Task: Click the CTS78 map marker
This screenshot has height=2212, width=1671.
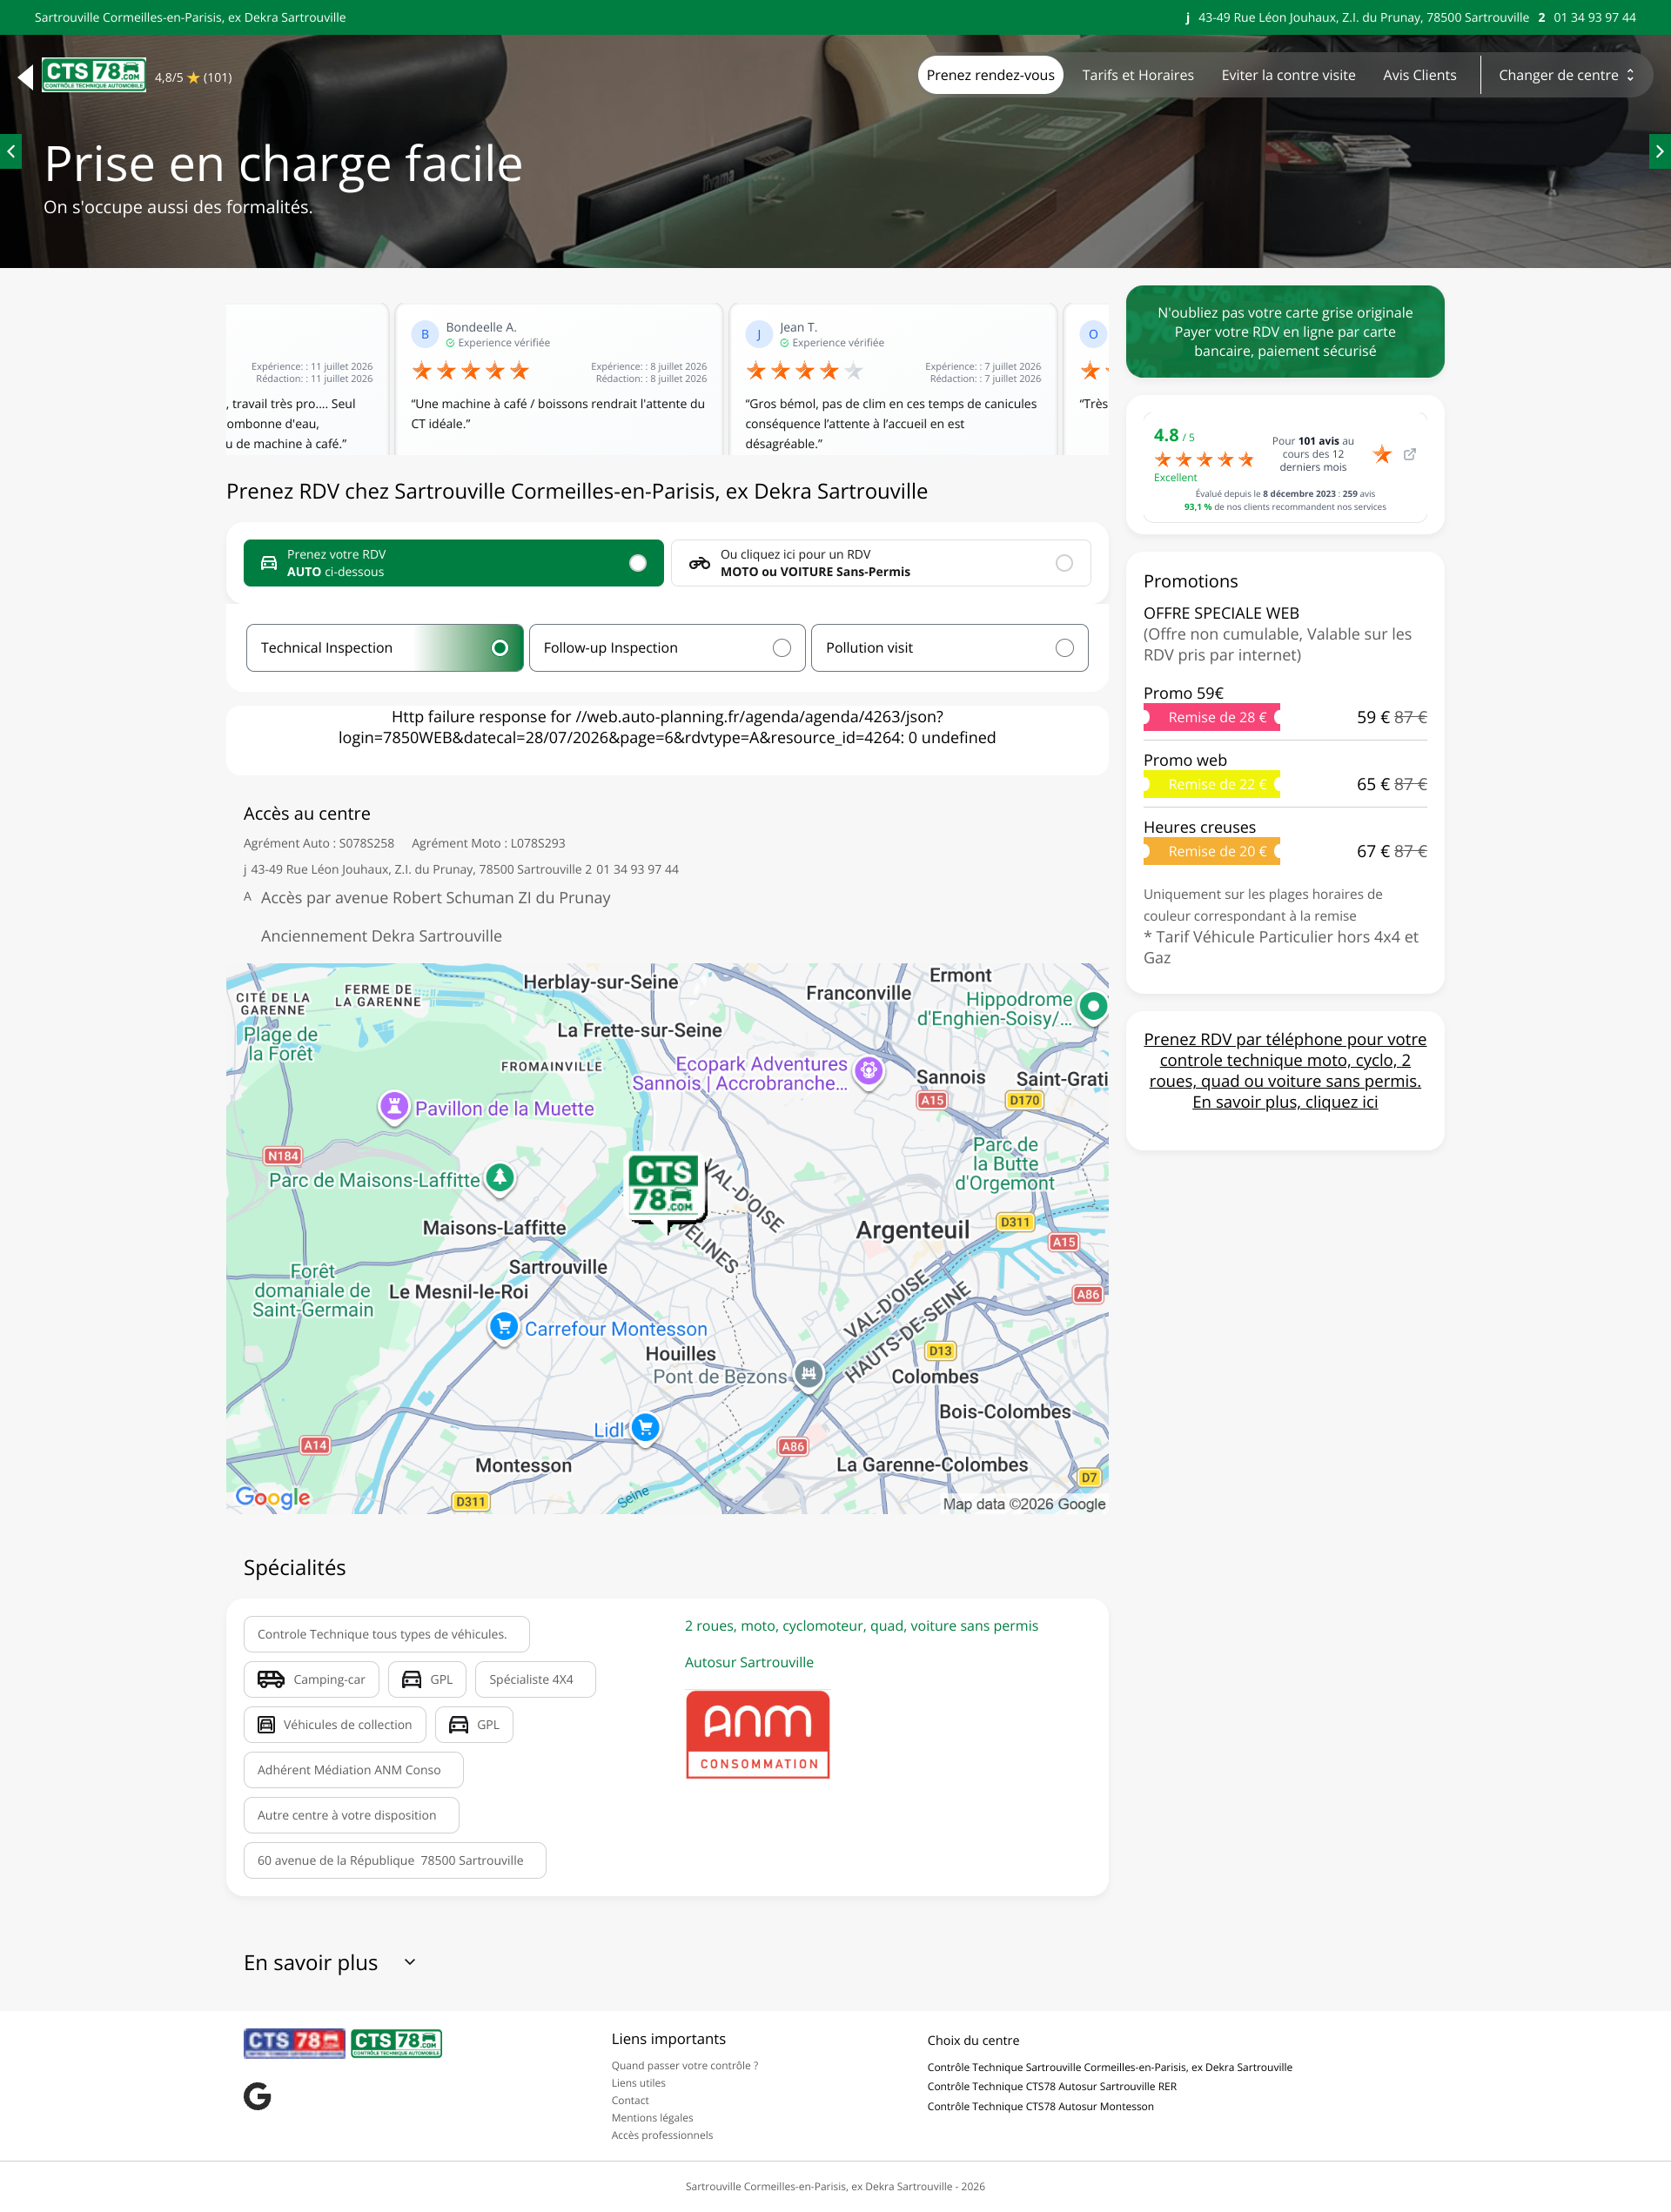Action: (x=666, y=1192)
